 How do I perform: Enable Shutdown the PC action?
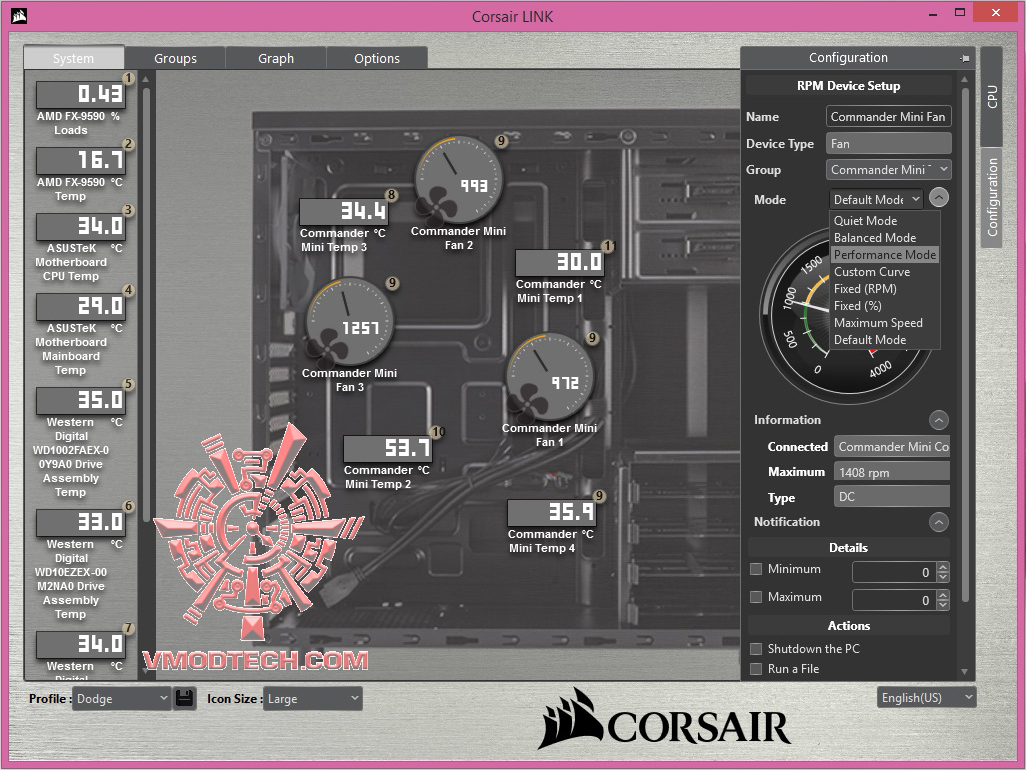(x=756, y=649)
